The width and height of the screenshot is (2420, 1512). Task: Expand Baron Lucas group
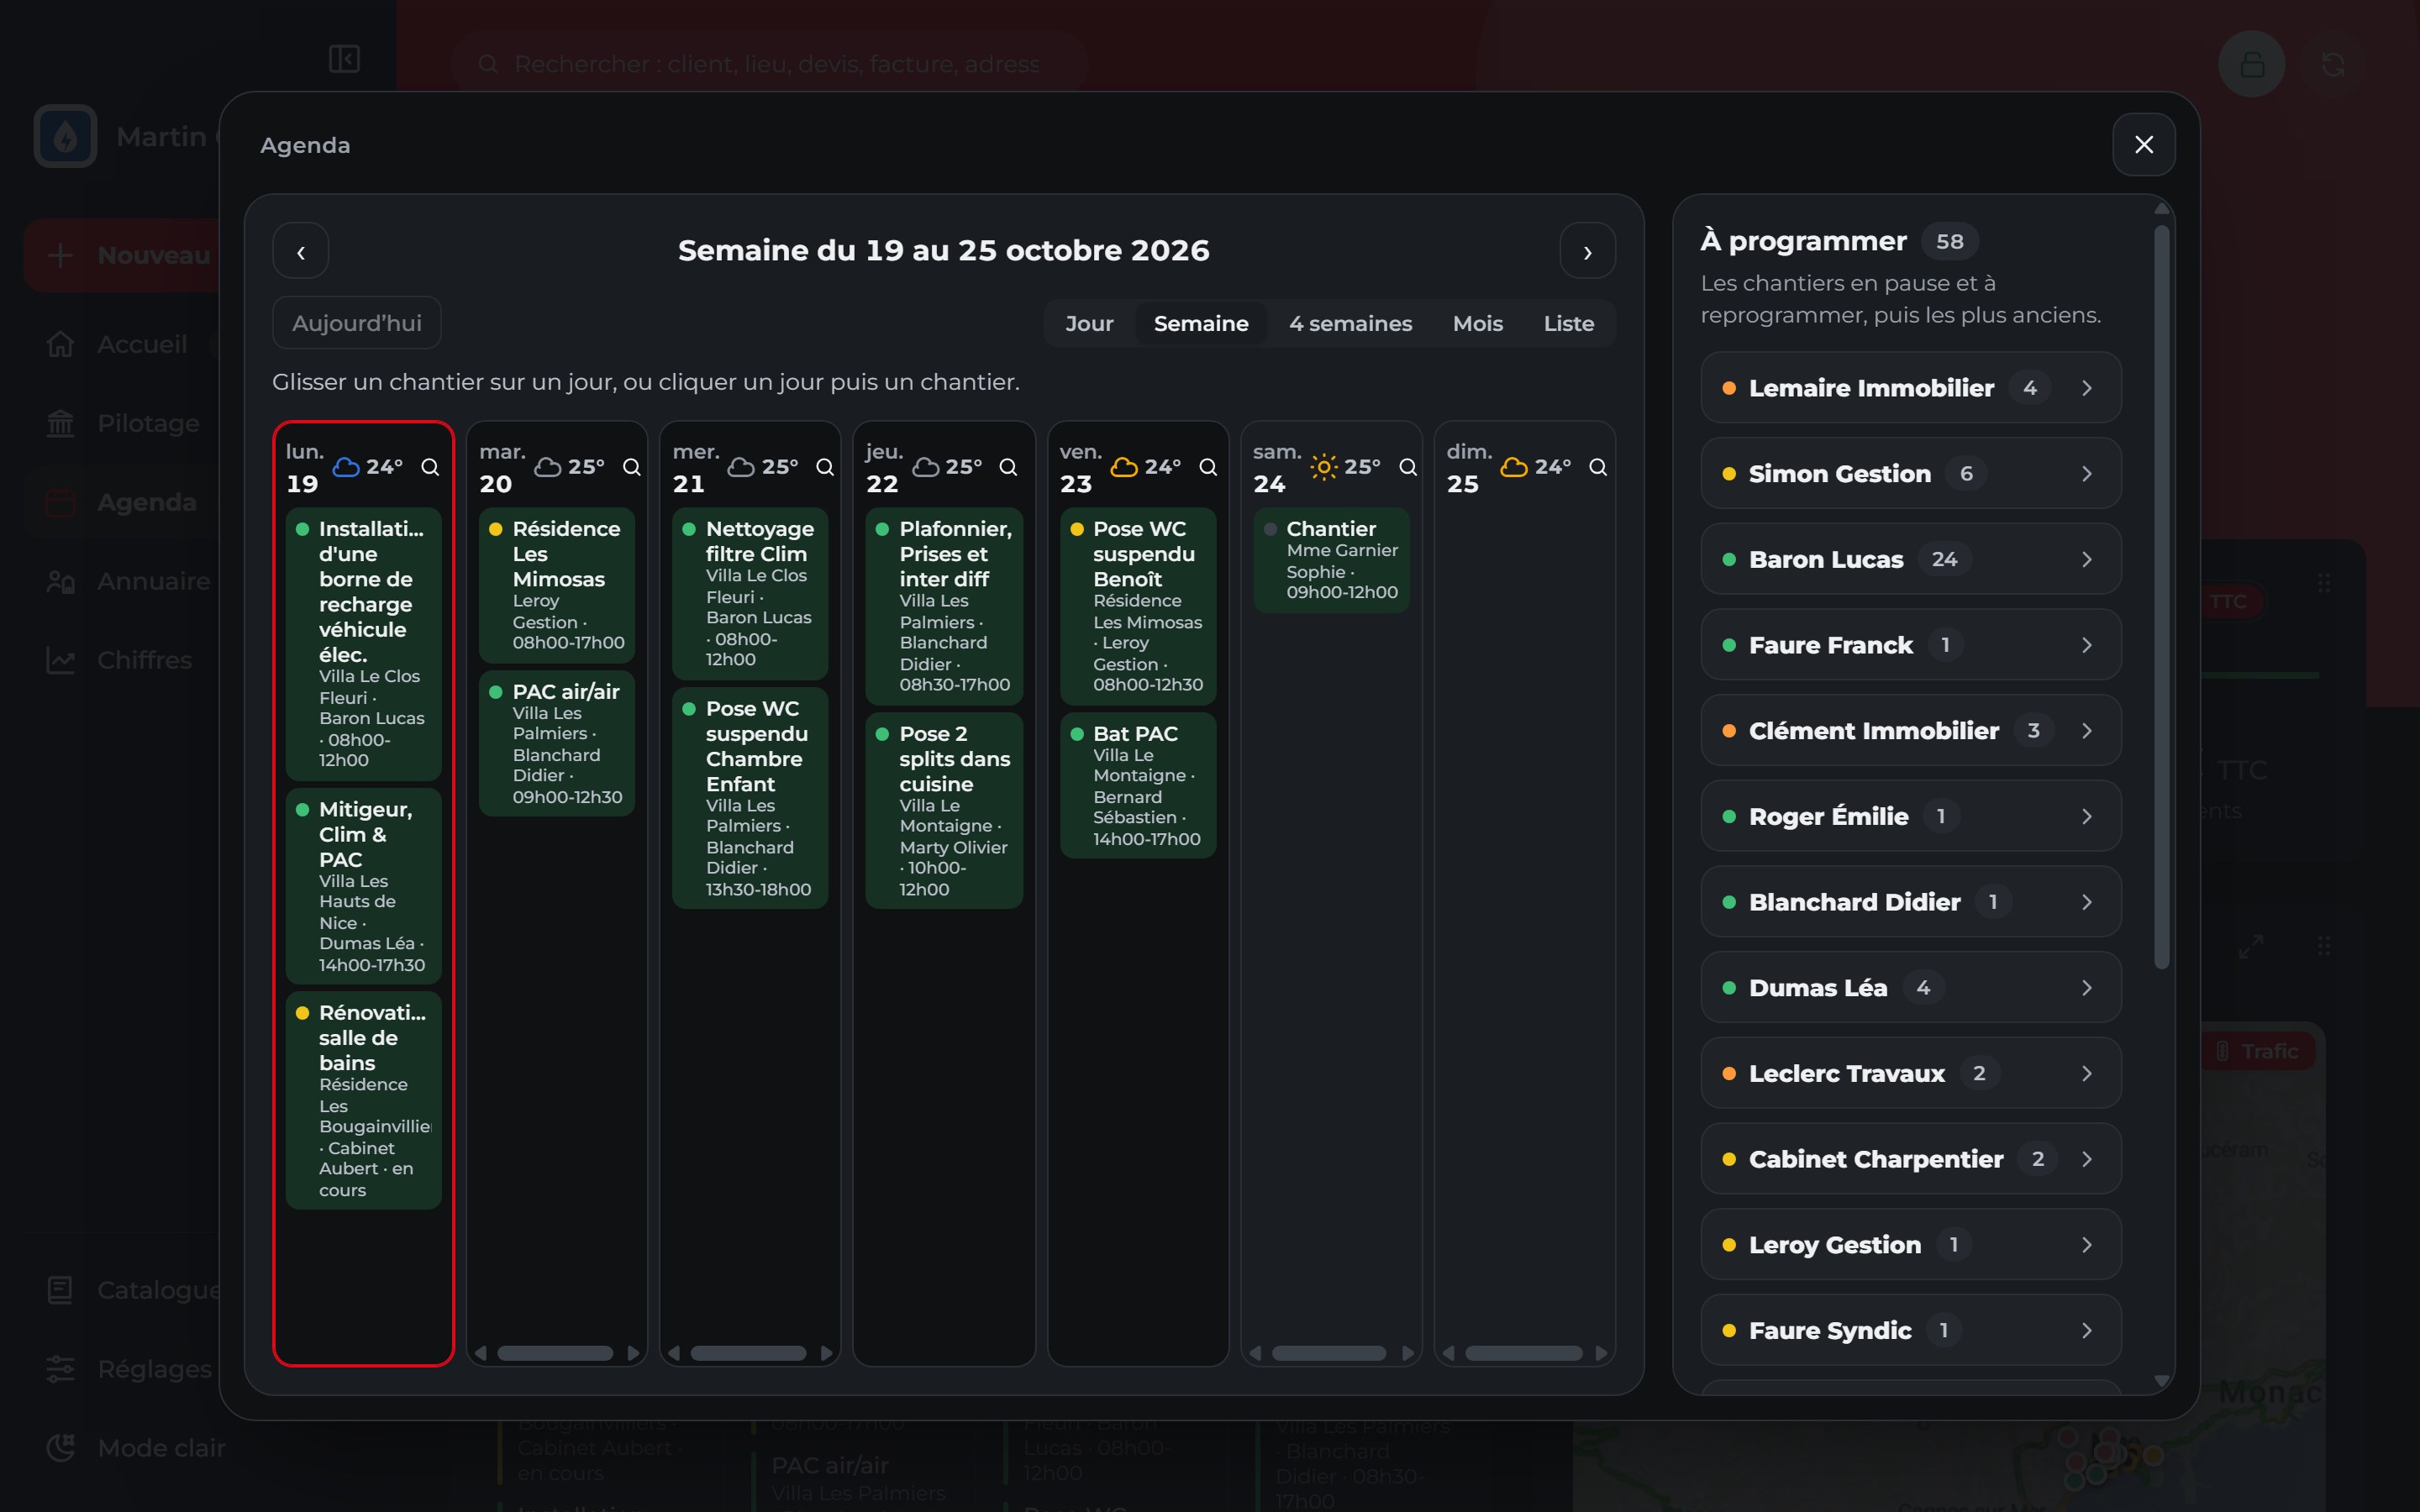click(x=1911, y=560)
